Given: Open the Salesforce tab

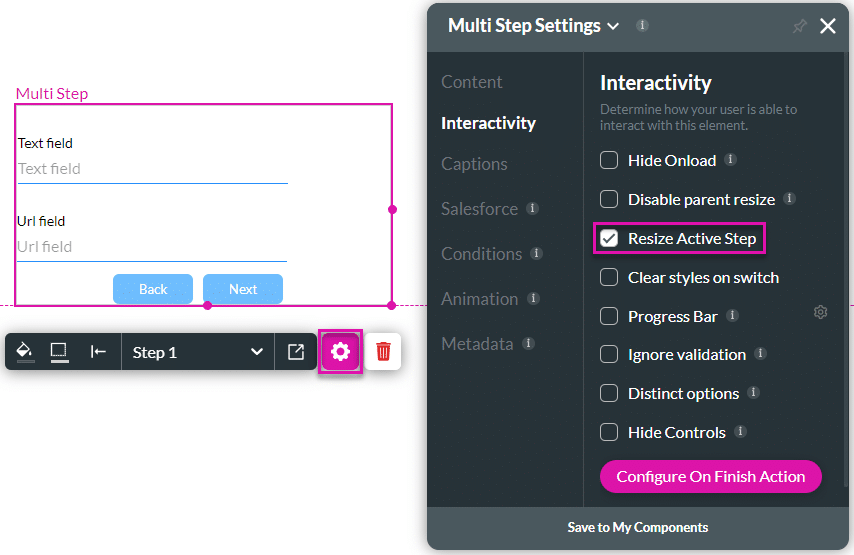Looking at the screenshot, I should [x=479, y=209].
